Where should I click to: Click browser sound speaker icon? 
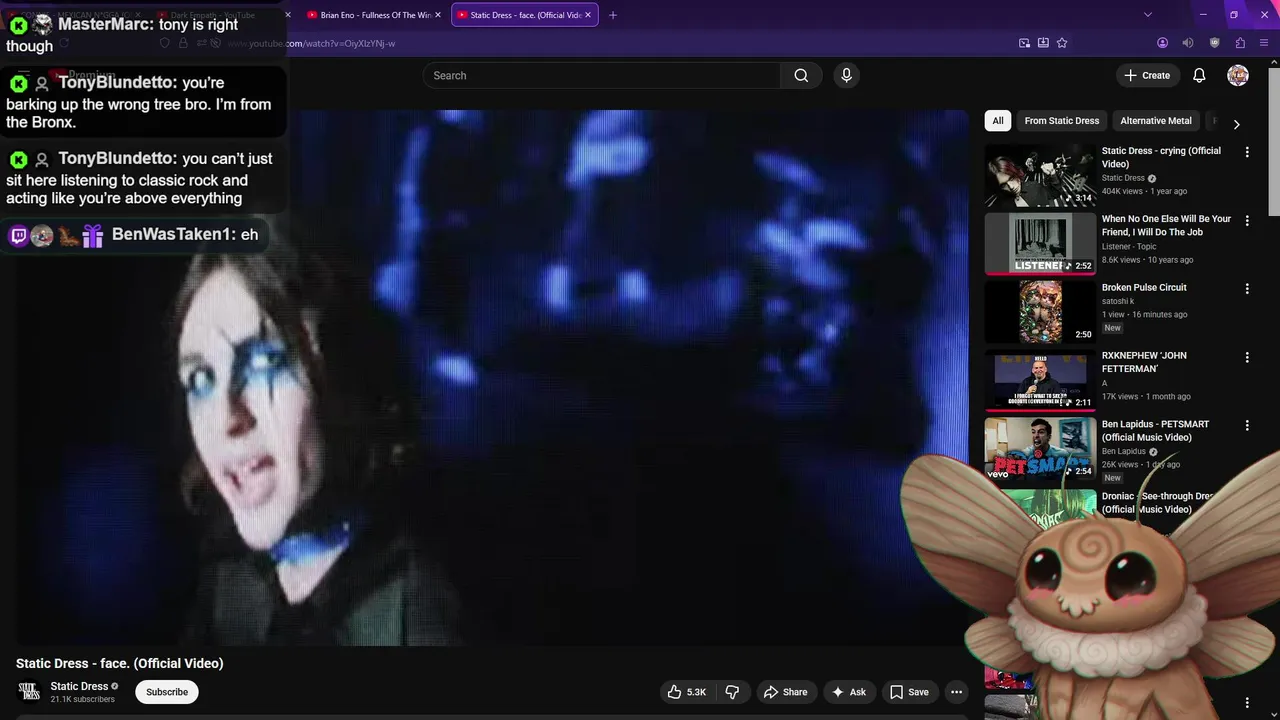tap(1188, 43)
